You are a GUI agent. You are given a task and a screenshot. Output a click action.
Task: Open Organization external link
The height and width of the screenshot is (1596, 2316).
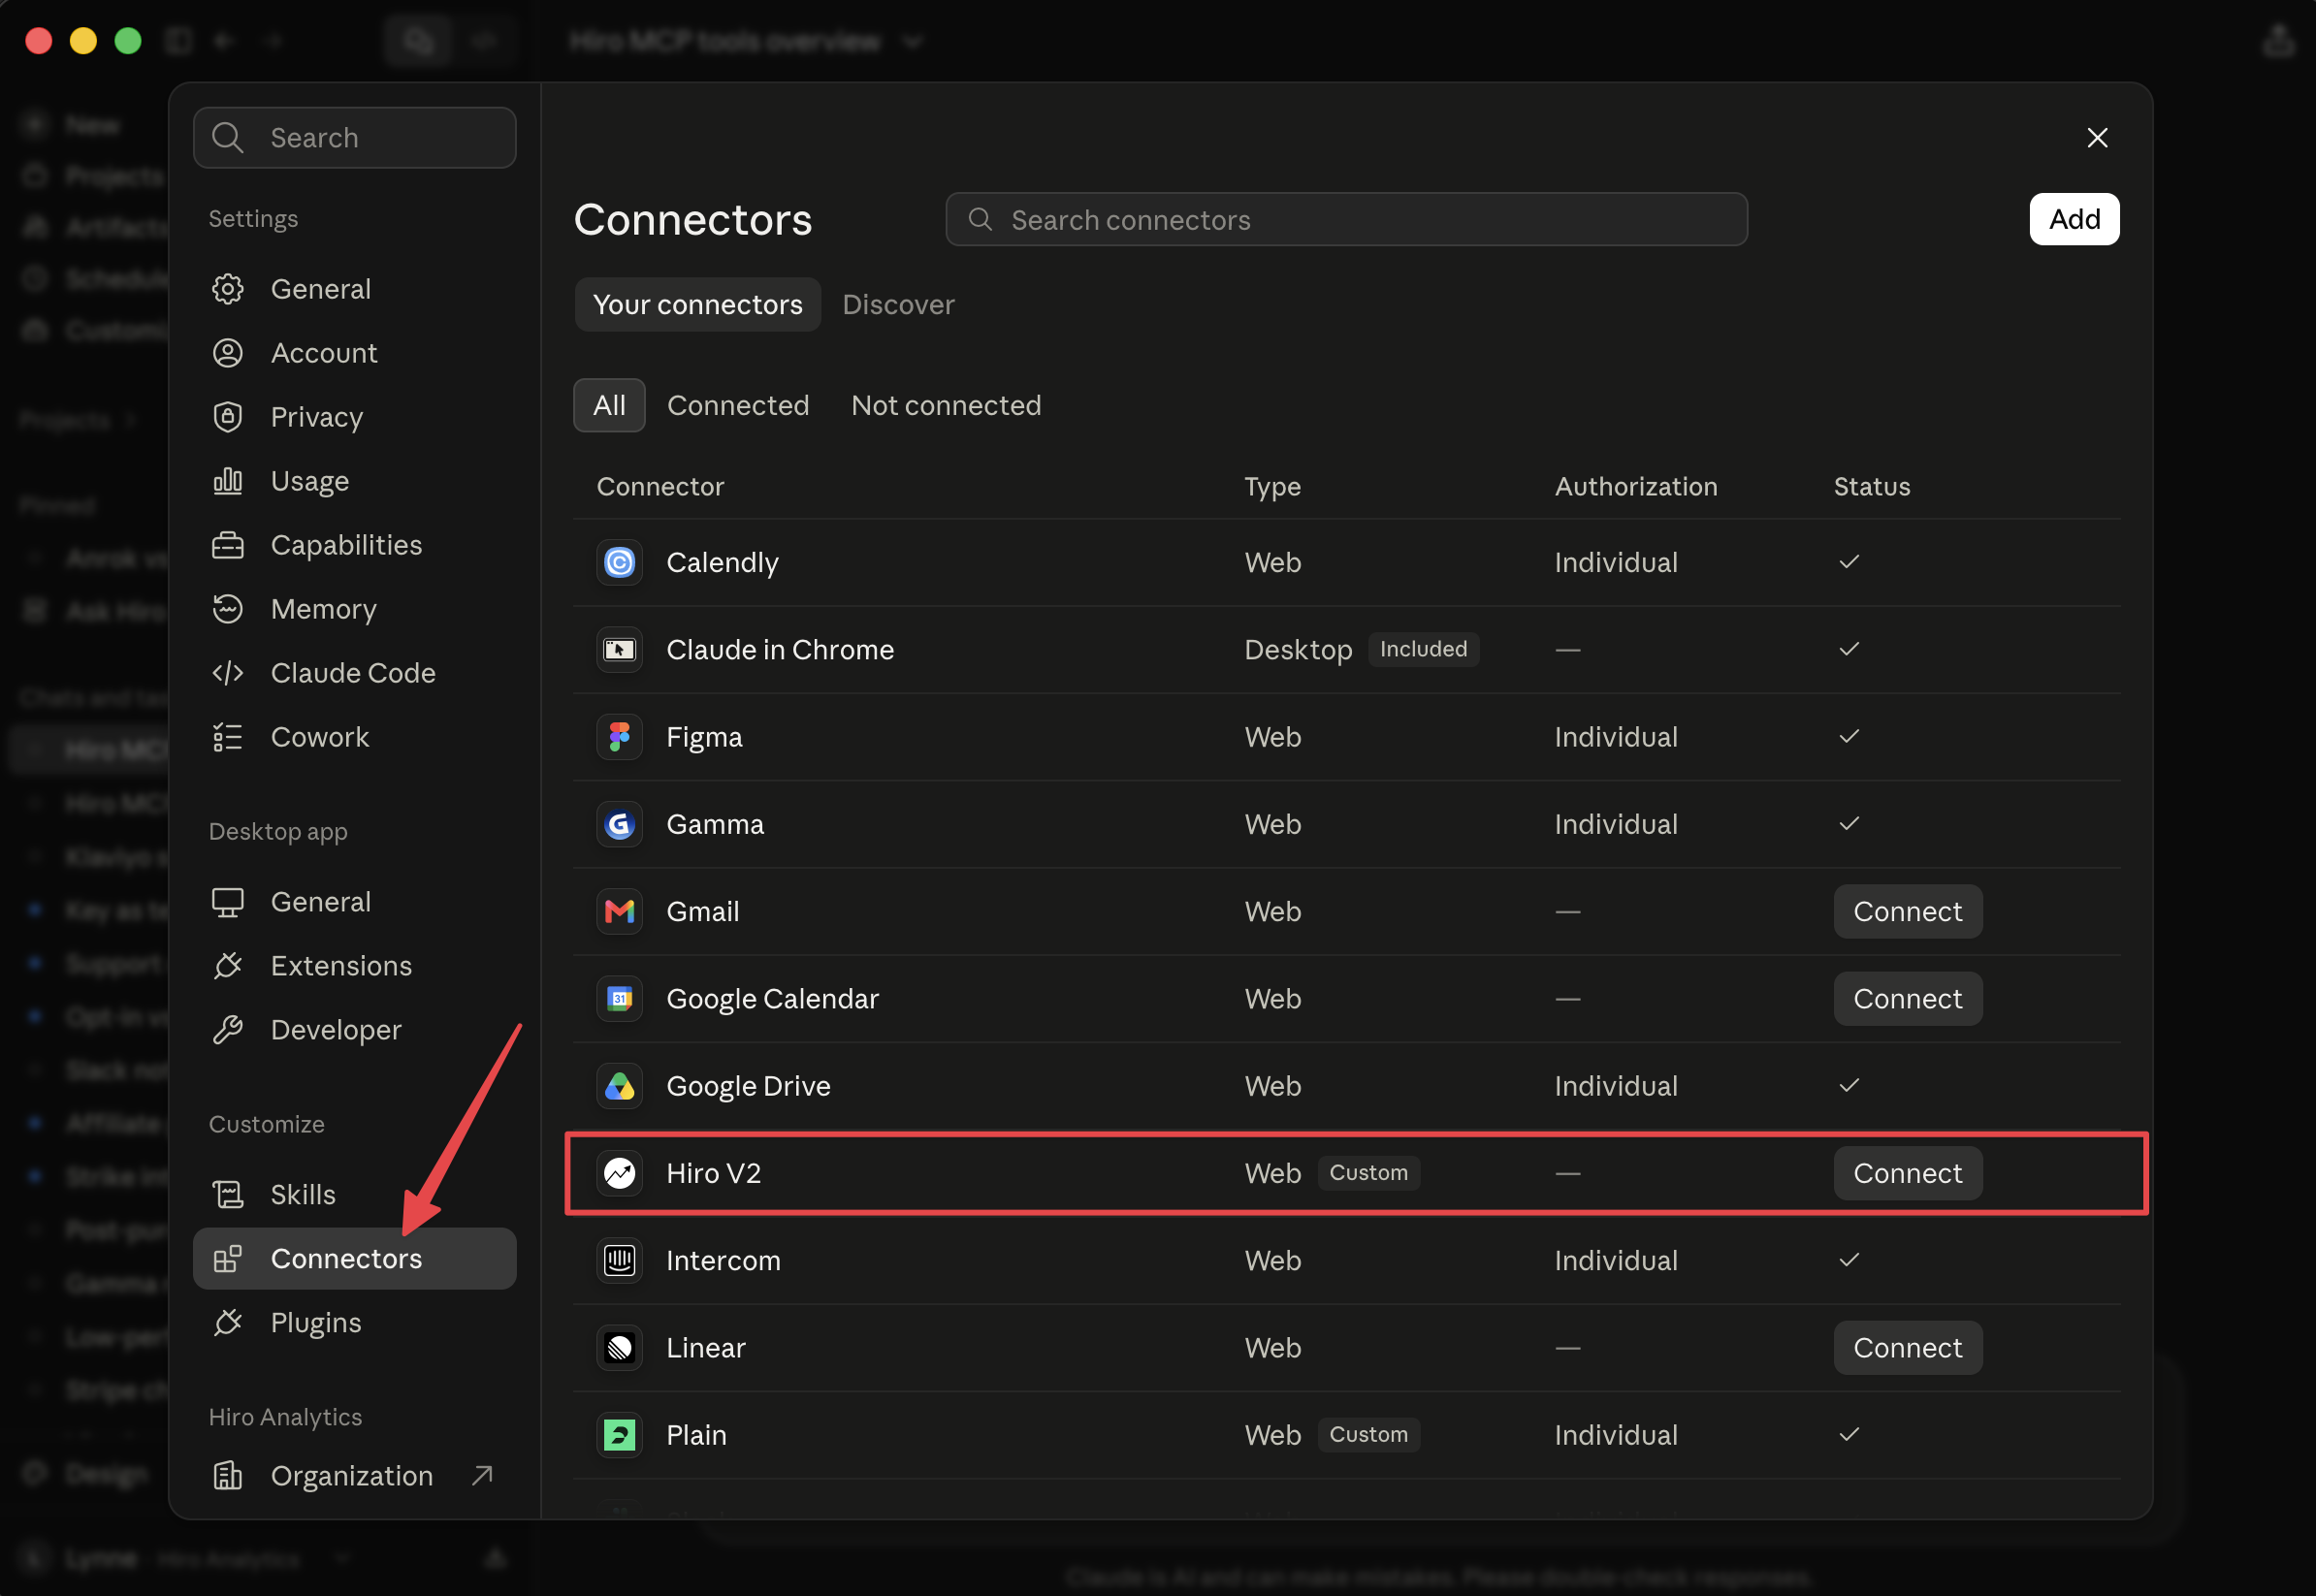pos(354,1476)
